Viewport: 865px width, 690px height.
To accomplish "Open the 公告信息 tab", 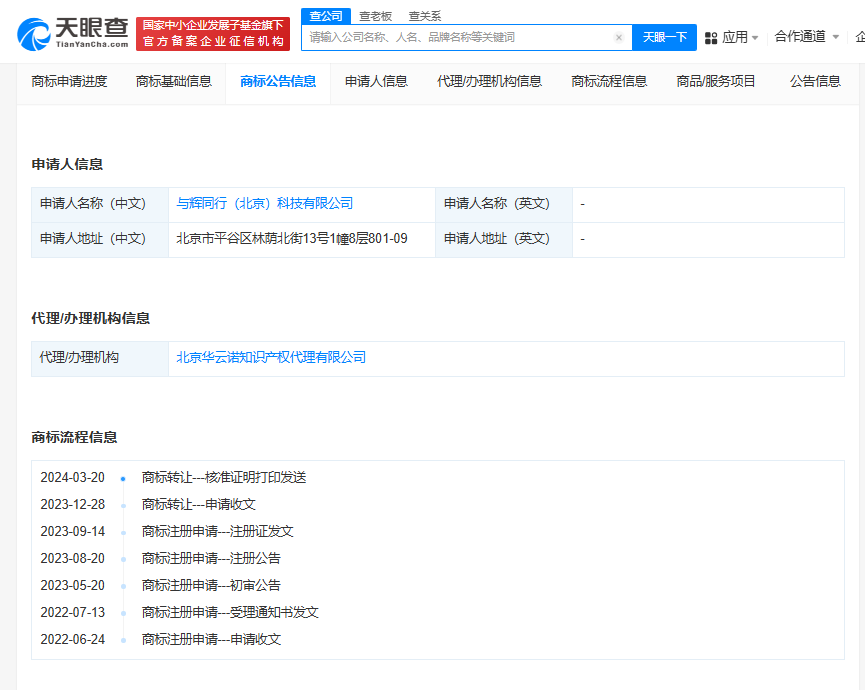I will coord(815,81).
